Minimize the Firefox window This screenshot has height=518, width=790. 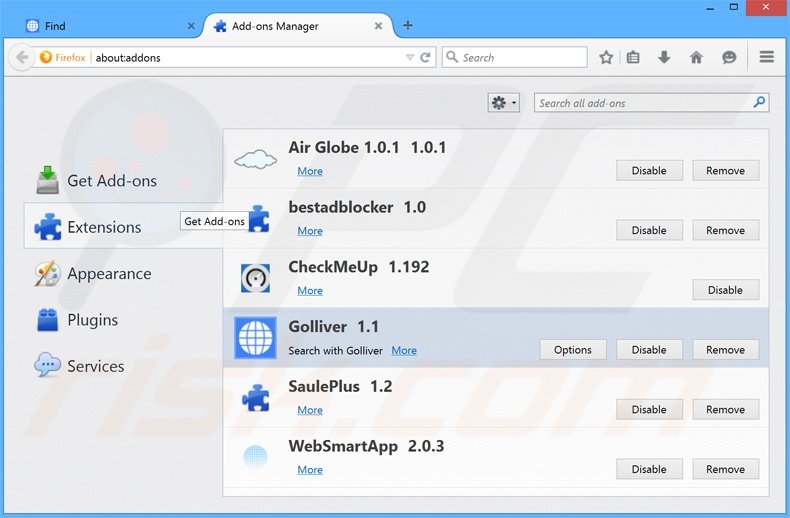tap(710, 8)
